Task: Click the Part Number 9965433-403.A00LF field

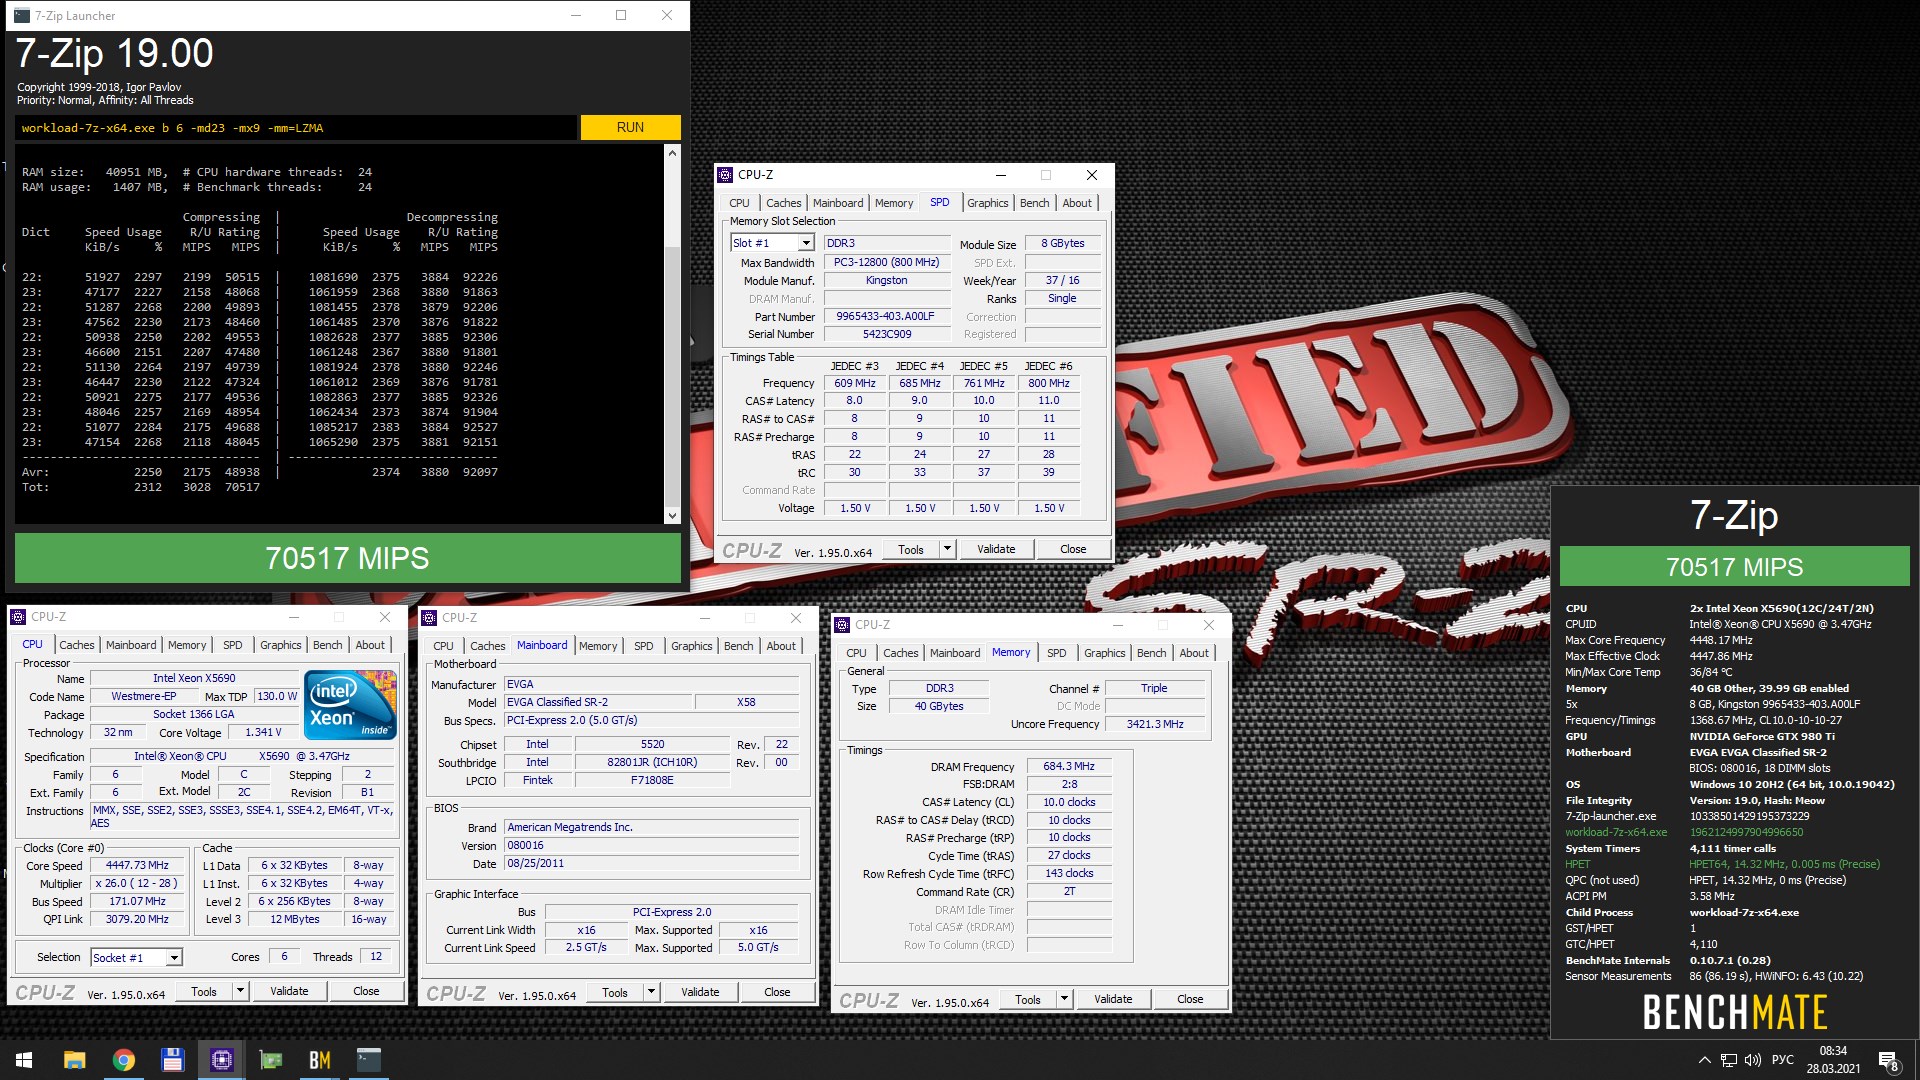Action: 886,316
